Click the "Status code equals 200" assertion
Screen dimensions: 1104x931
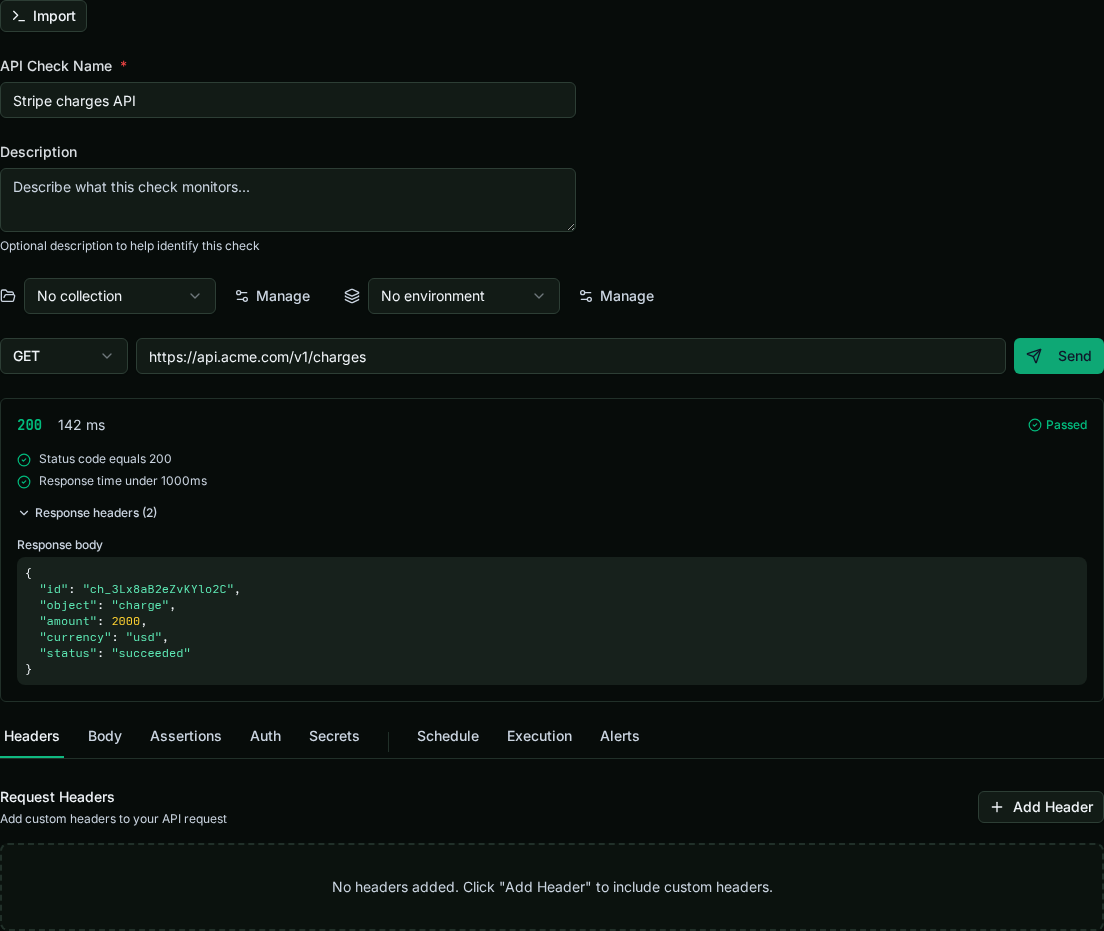[105, 459]
